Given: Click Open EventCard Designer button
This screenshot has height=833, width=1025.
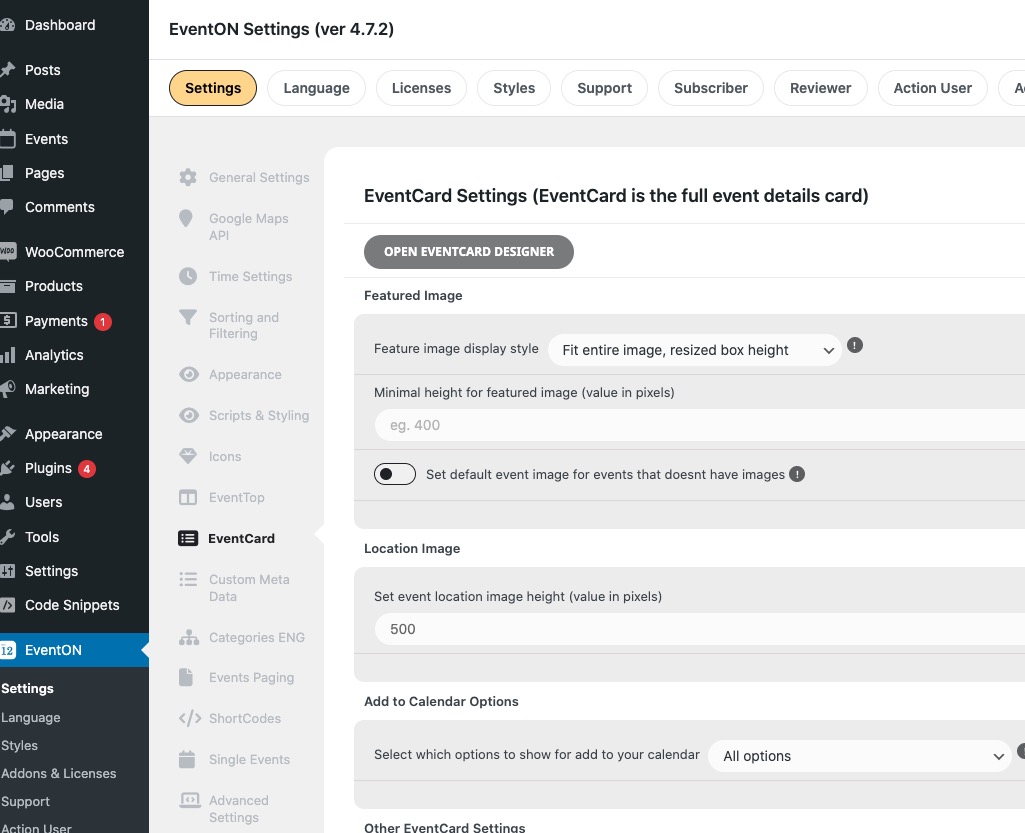Looking at the screenshot, I should (469, 252).
